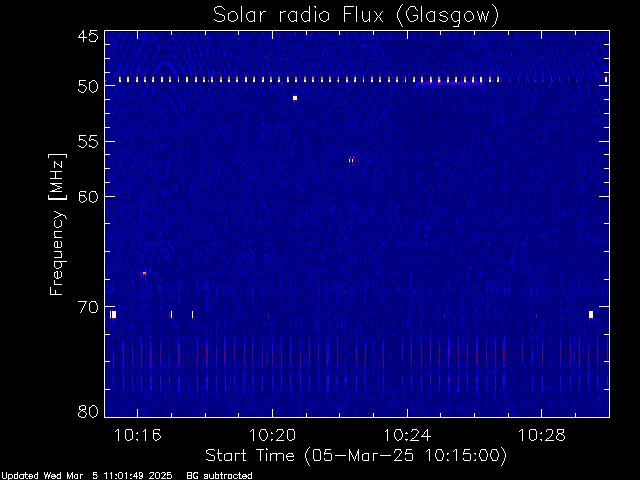Click the 'Updated Wed Mar 5 11:01:49 2025' text
Image resolution: width=640 pixels, height=480 pixels.
point(87,476)
